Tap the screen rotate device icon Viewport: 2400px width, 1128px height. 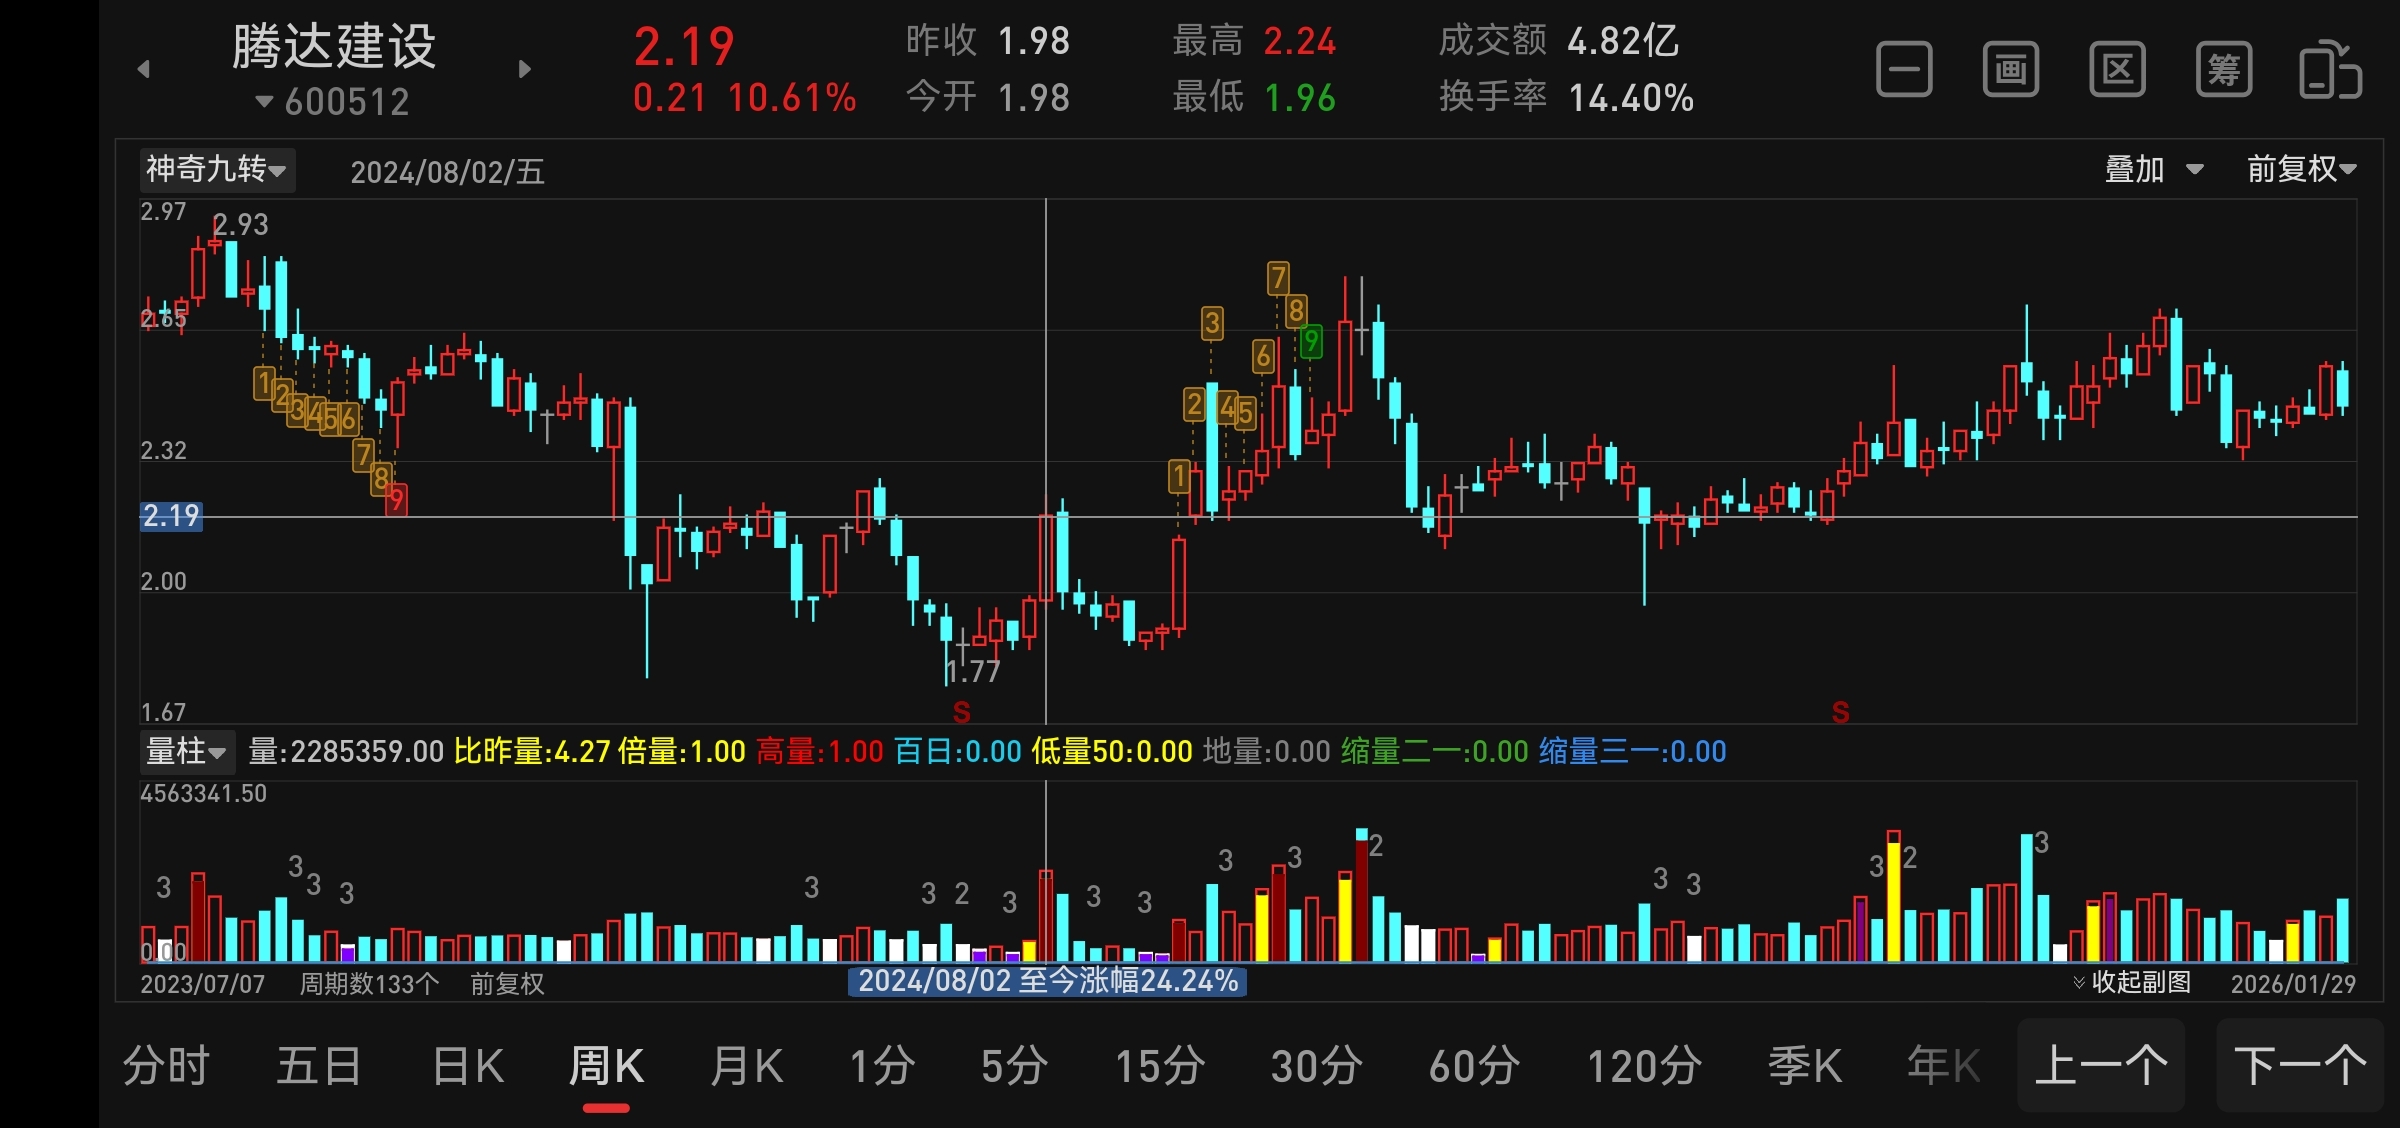[2330, 70]
